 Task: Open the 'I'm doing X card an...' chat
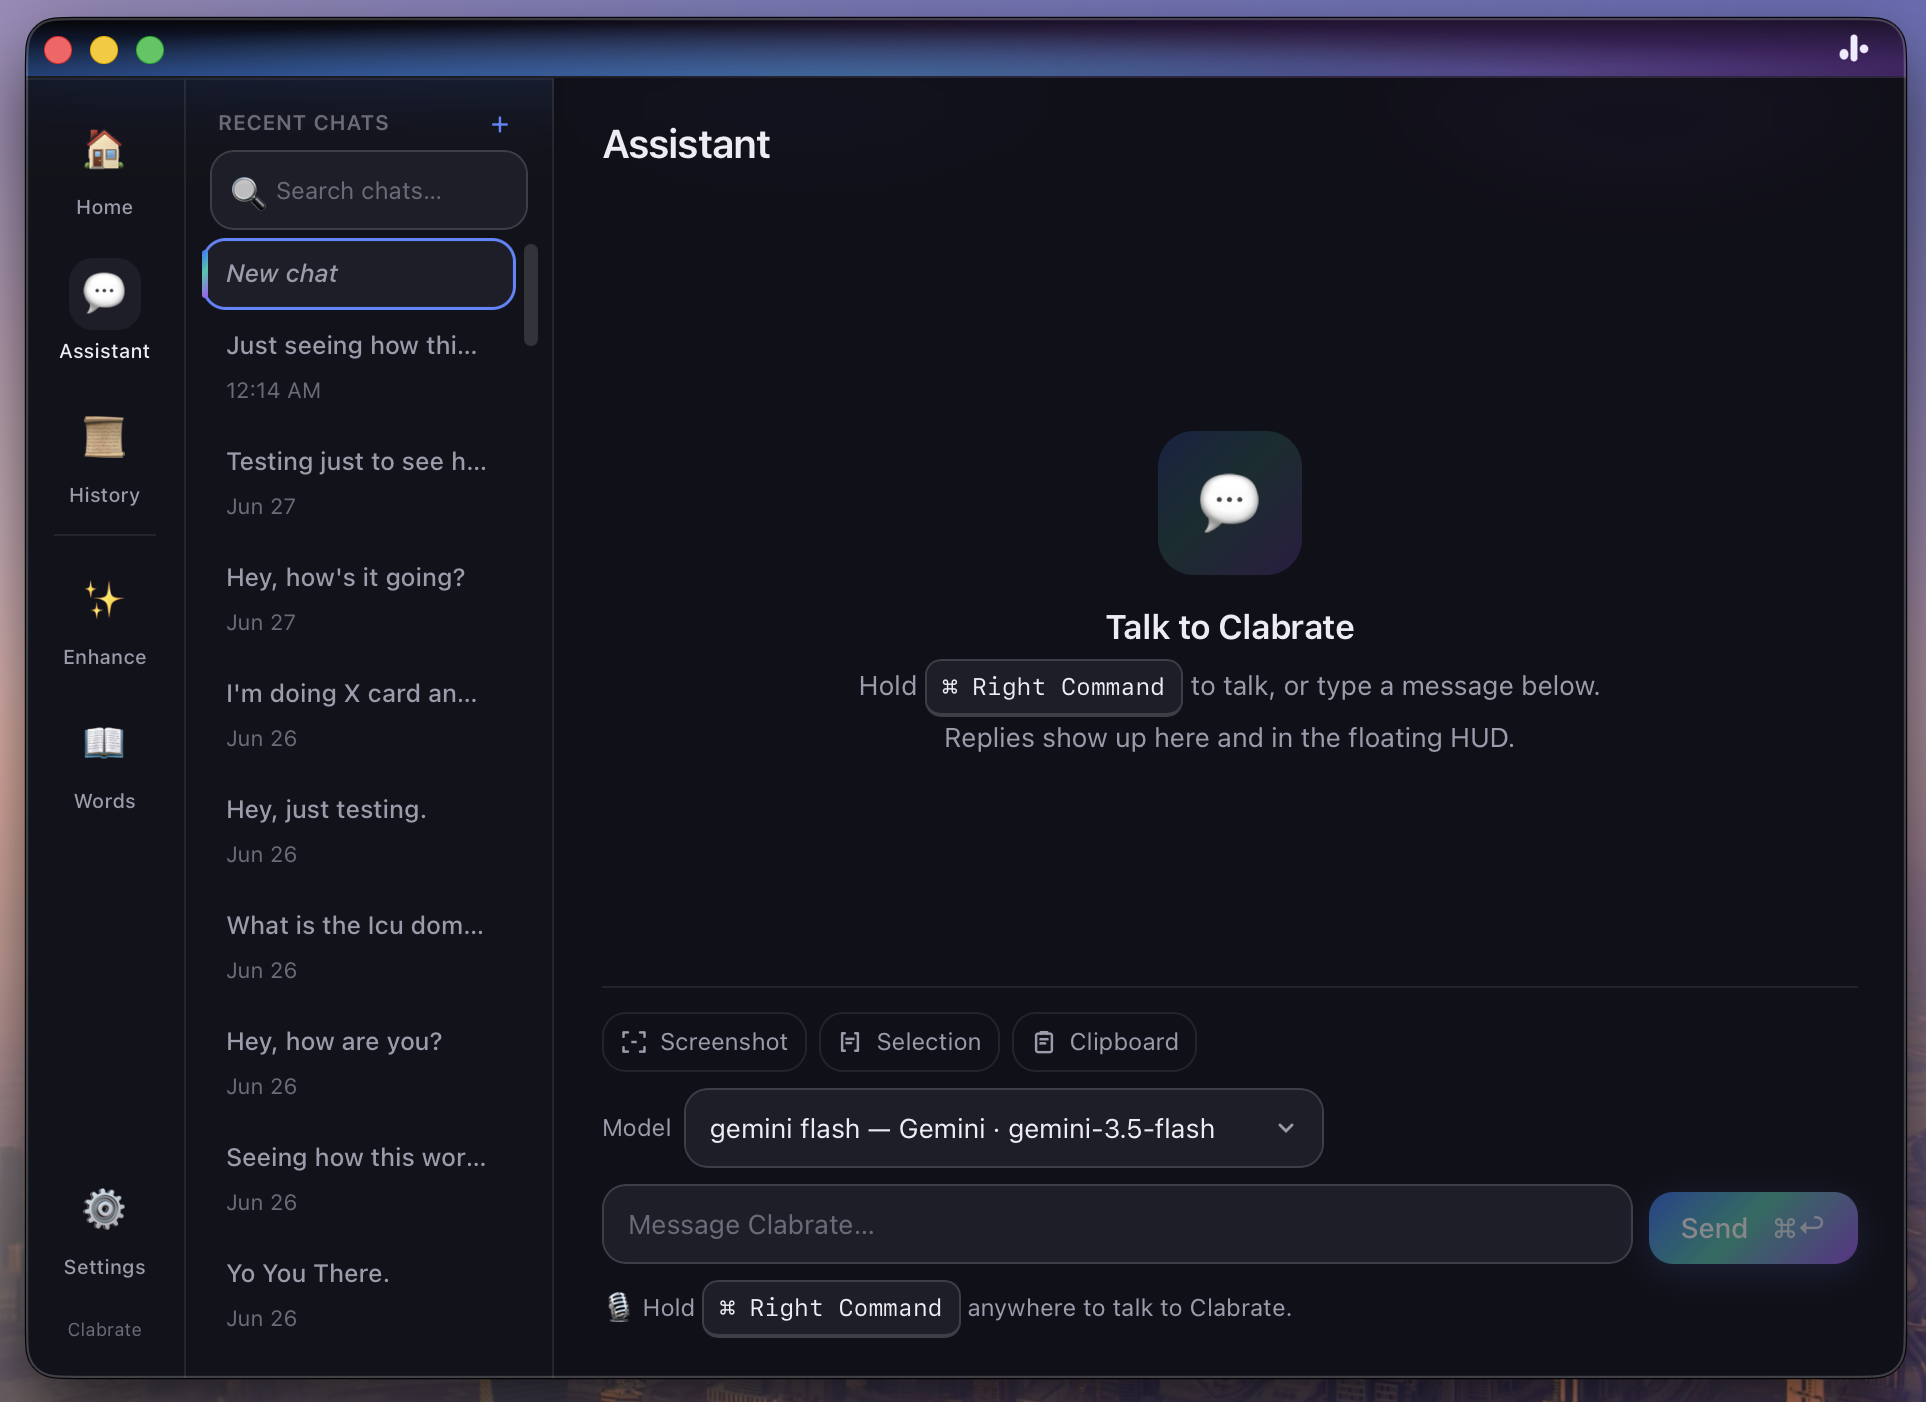tap(360, 715)
